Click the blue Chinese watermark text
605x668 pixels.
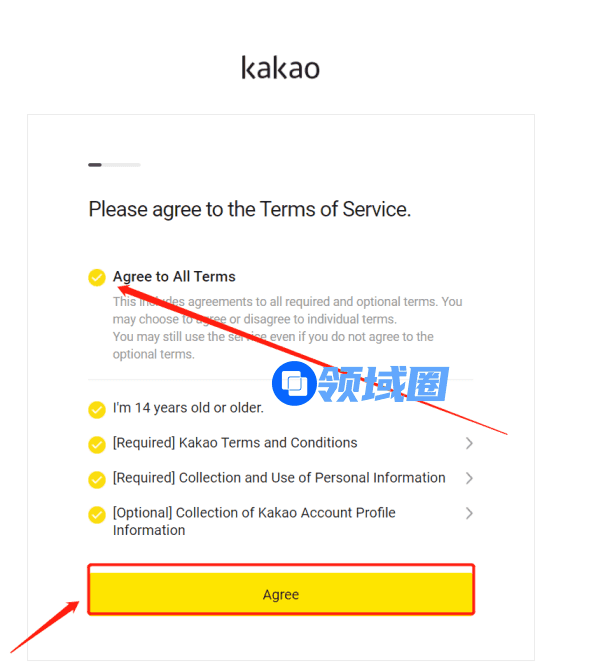pos(383,384)
